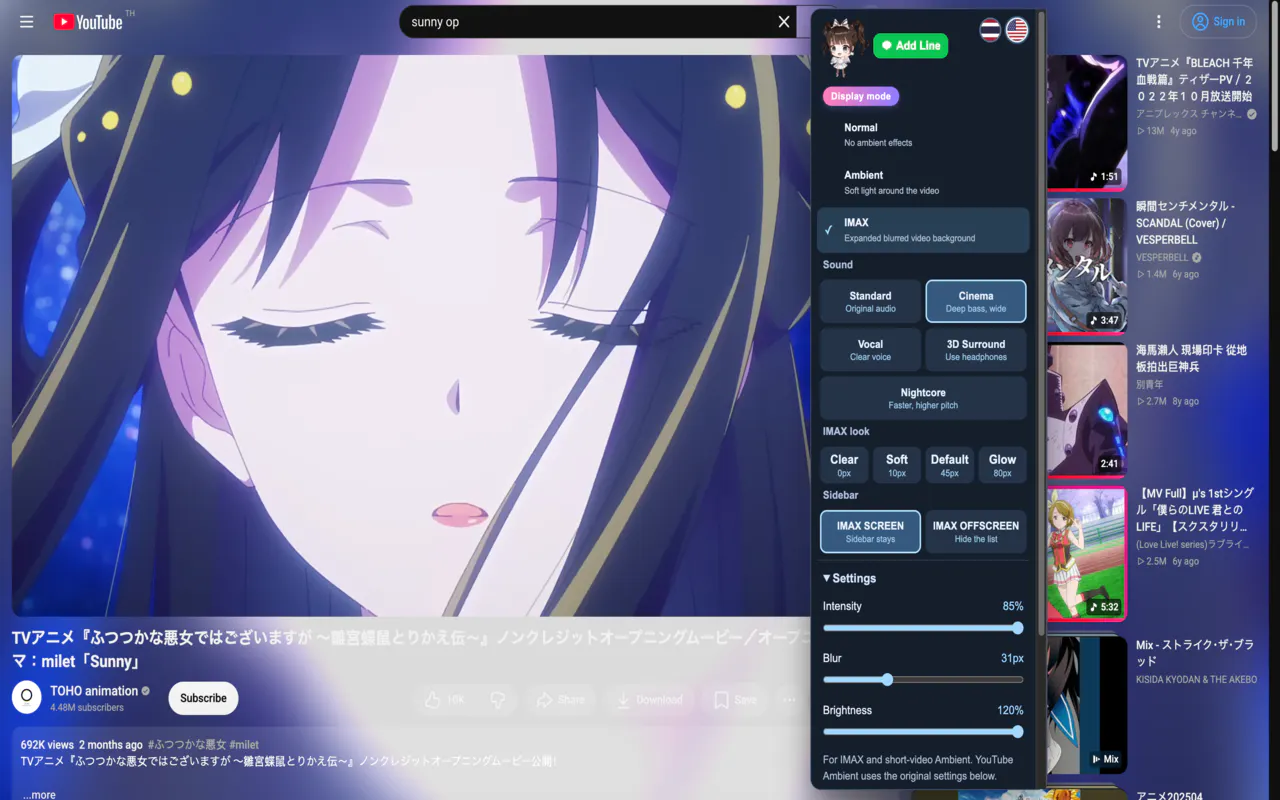Collapse the Settings section
1280x800 pixels.
[x=849, y=578]
